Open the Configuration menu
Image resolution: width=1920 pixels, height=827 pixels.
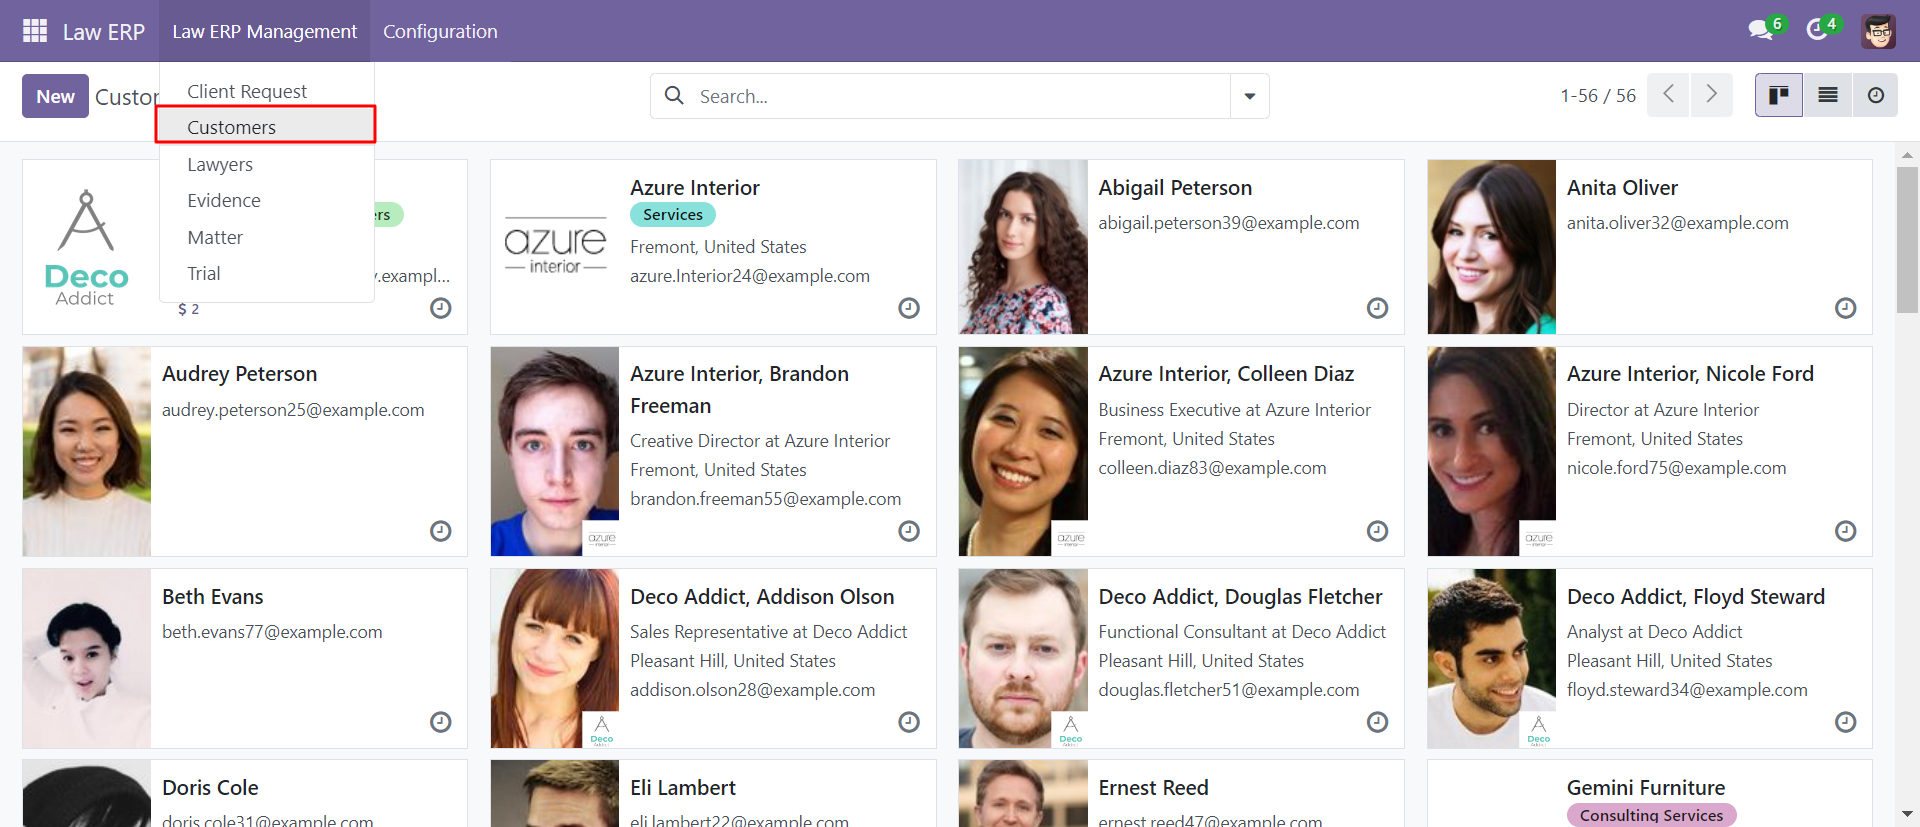coord(440,31)
